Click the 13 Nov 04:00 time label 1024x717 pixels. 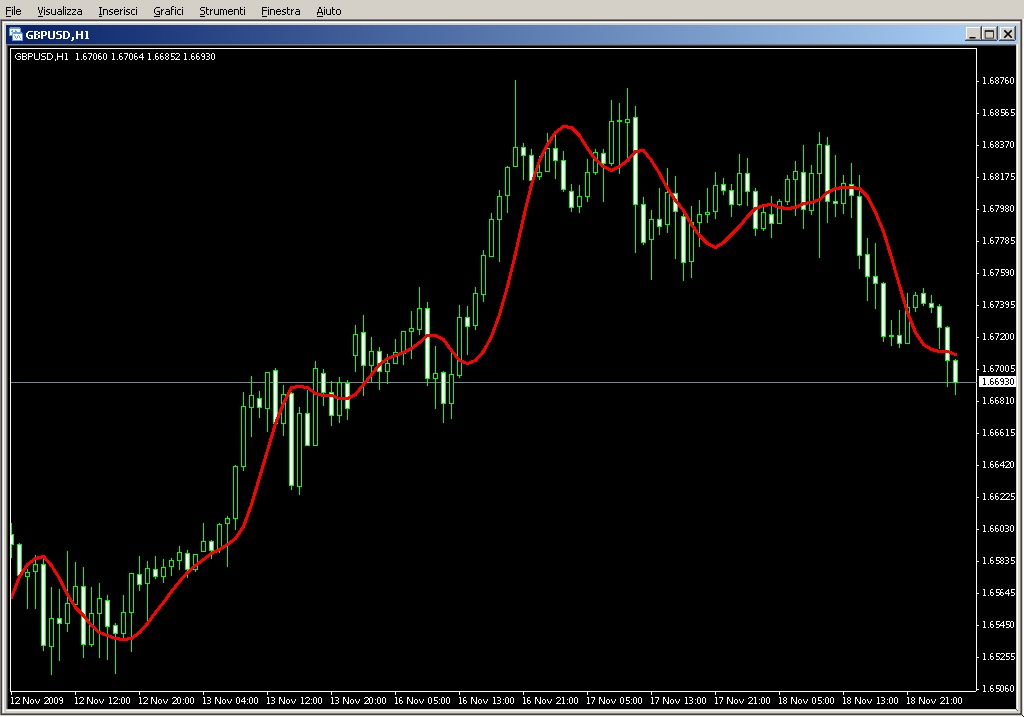(x=230, y=701)
